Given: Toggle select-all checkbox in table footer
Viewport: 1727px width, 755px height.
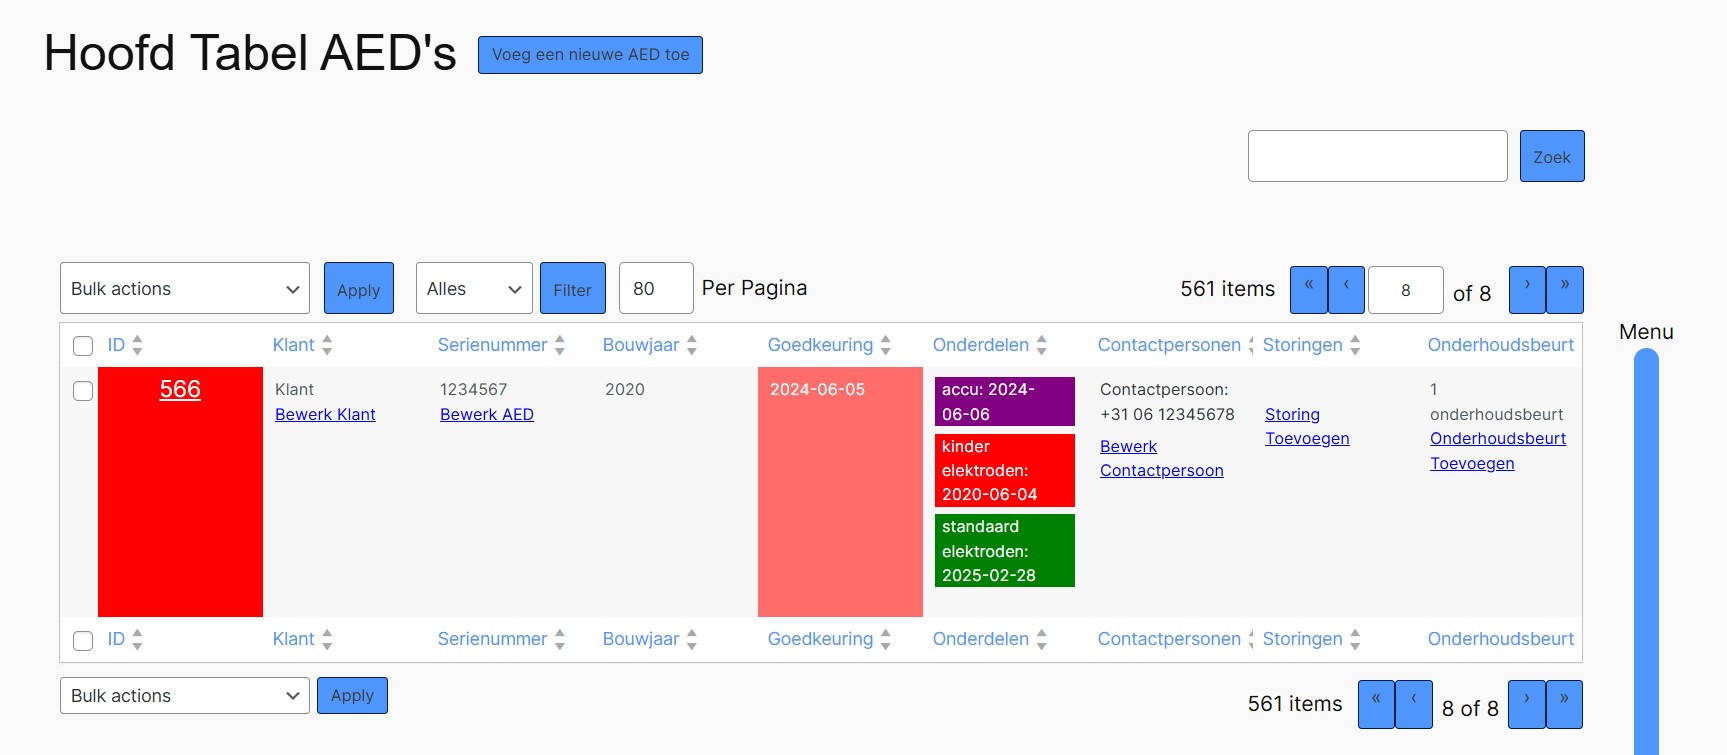Looking at the screenshot, I should pyautogui.click(x=83, y=640).
